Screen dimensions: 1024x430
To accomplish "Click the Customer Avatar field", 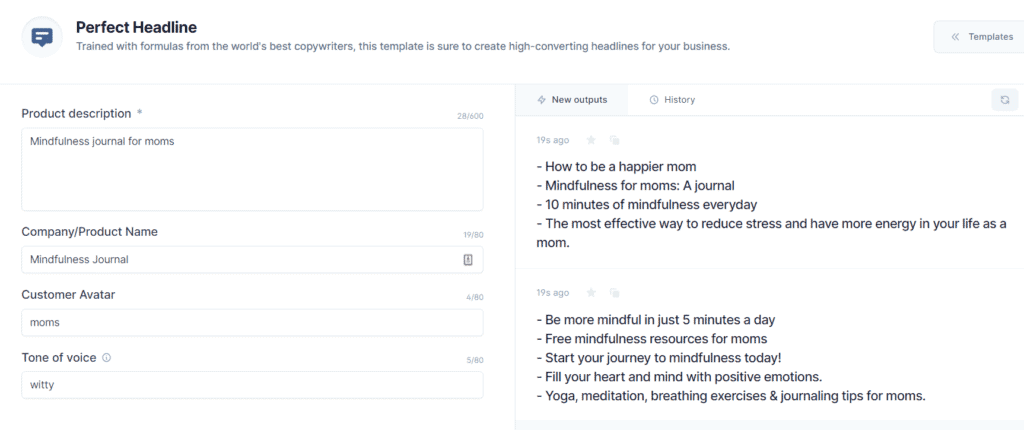I will (x=252, y=322).
